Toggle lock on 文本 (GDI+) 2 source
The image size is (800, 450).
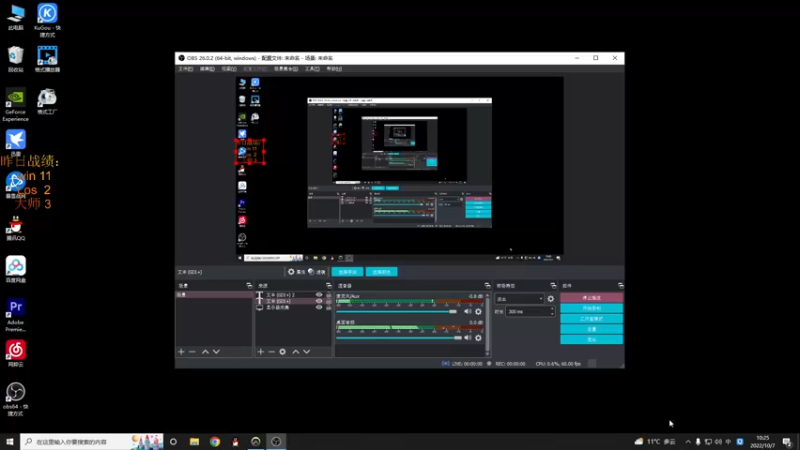(329, 295)
